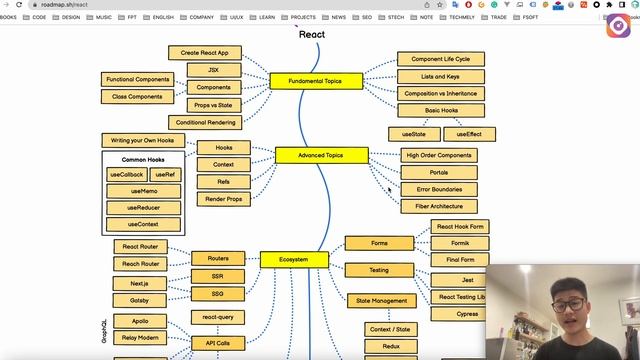Open the UI/UX bookmarks folder
Viewport: 640px width, 360px height.
pyautogui.click(x=232, y=18)
